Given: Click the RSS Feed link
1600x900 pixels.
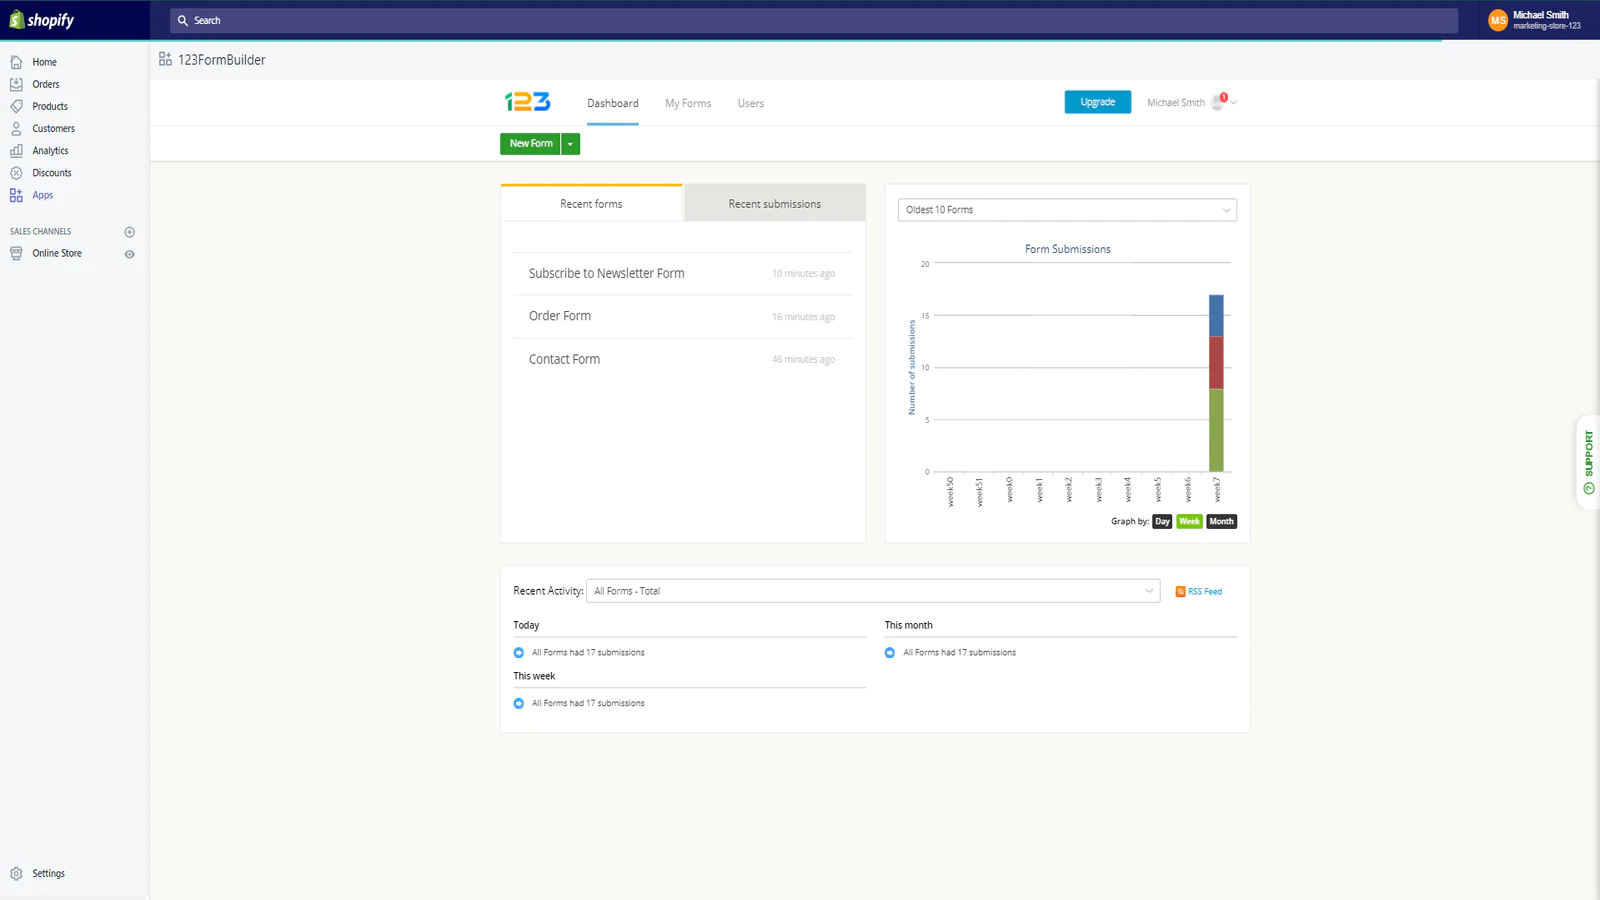Looking at the screenshot, I should (x=1204, y=592).
